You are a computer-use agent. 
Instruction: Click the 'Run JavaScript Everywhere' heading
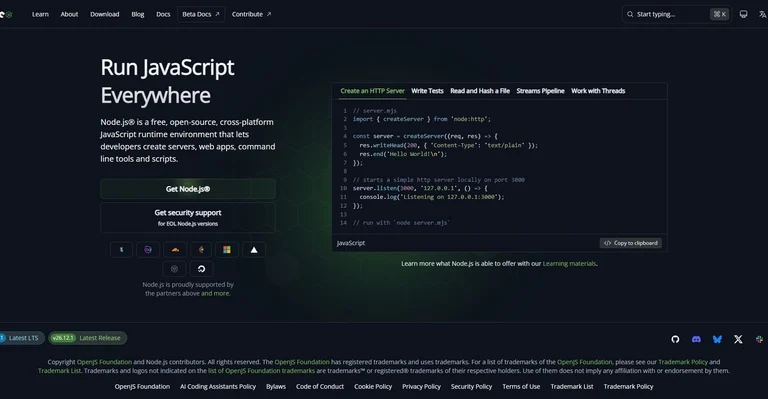[168, 81]
